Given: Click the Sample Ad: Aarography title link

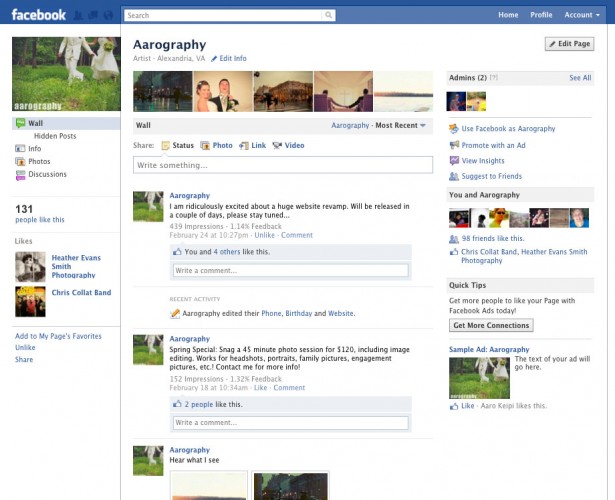Looking at the screenshot, I should (489, 349).
